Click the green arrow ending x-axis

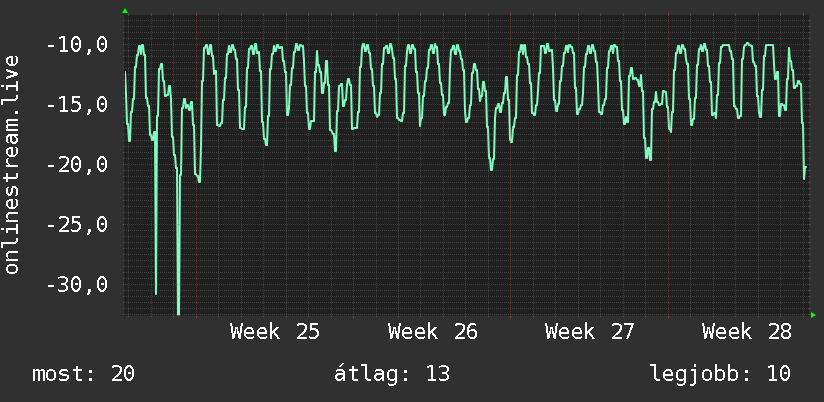coord(813,315)
